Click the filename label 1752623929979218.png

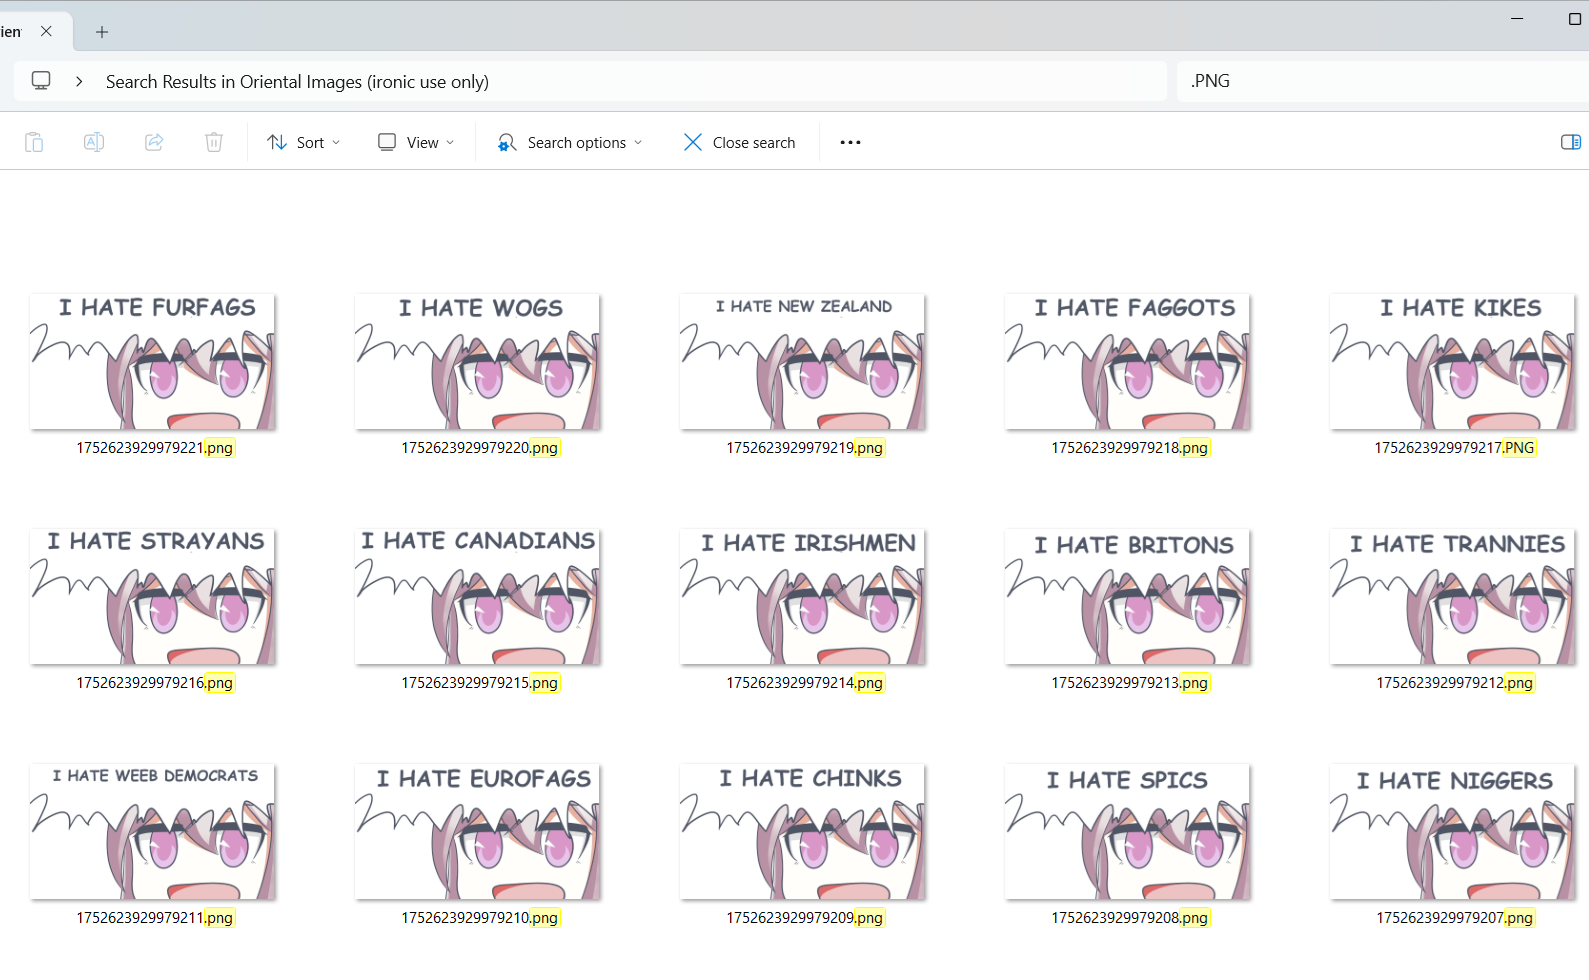pyautogui.click(x=1130, y=448)
